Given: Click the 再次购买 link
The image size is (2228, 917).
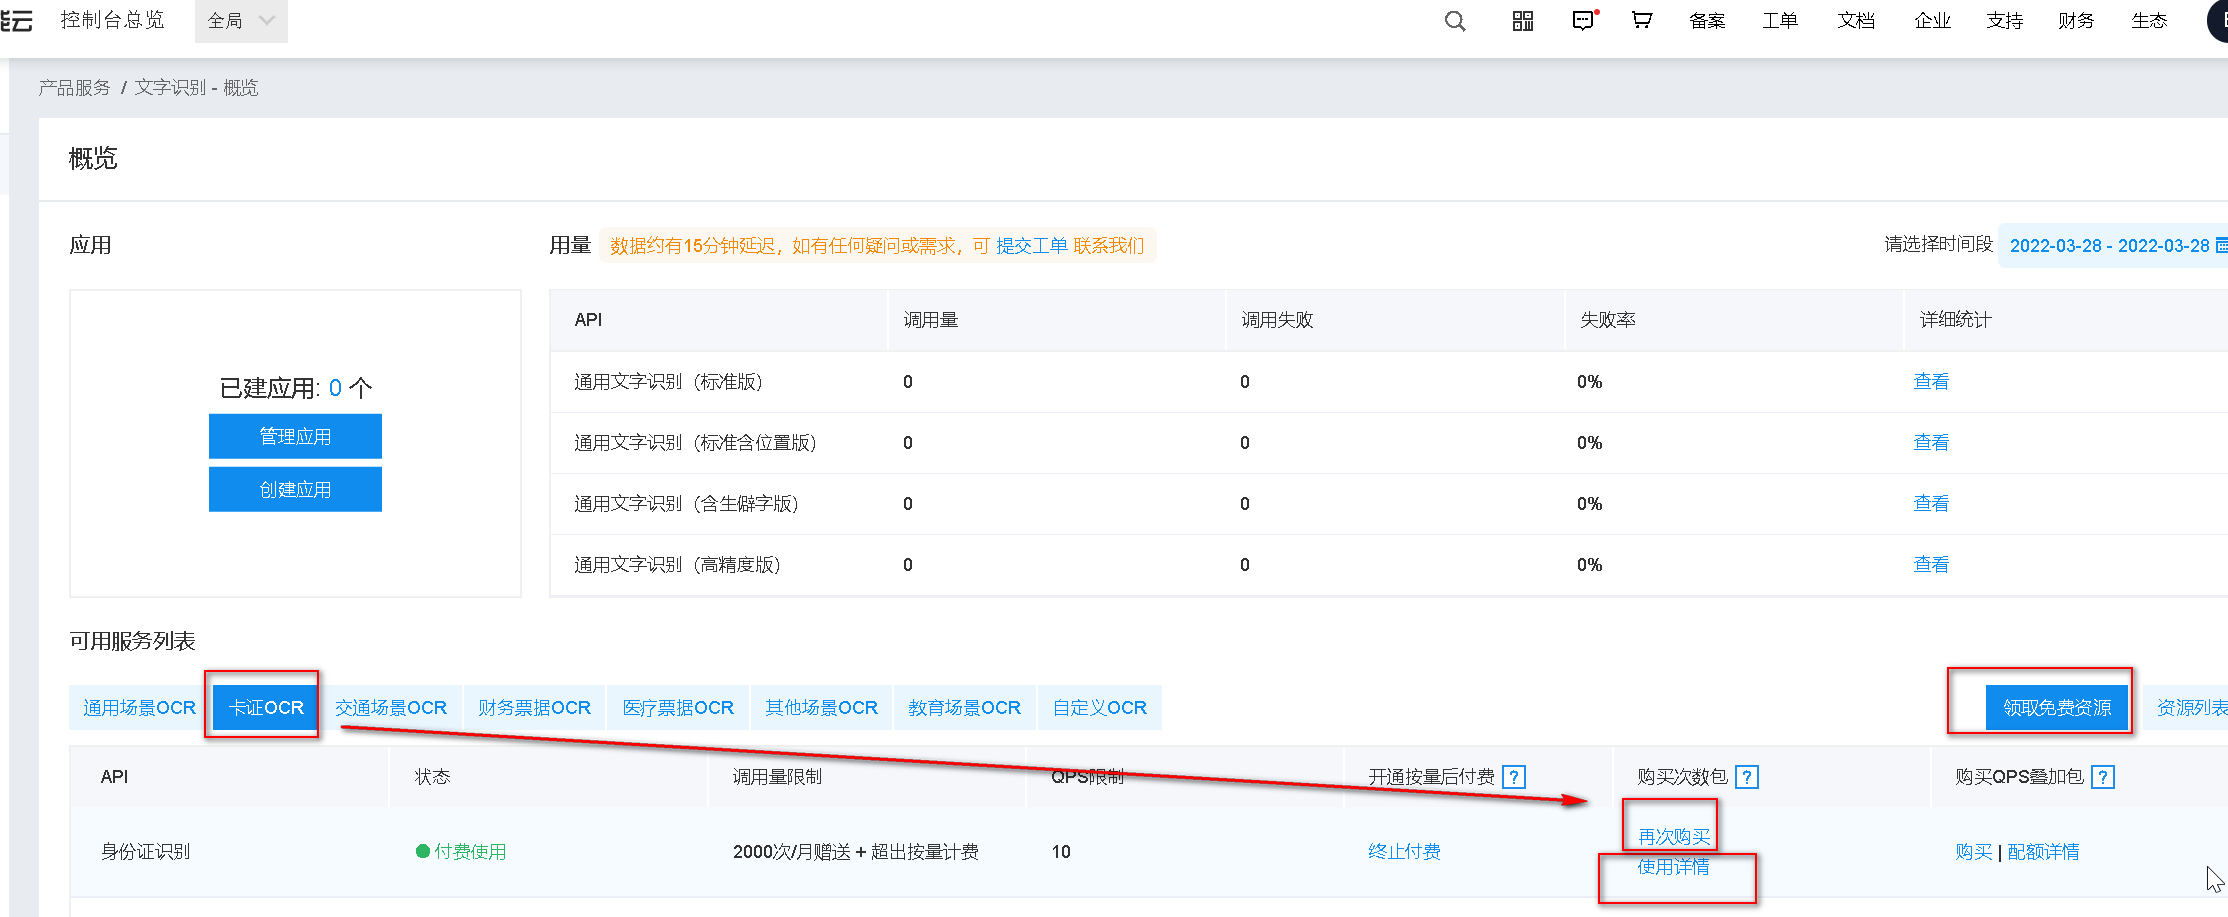Looking at the screenshot, I should point(1674,837).
